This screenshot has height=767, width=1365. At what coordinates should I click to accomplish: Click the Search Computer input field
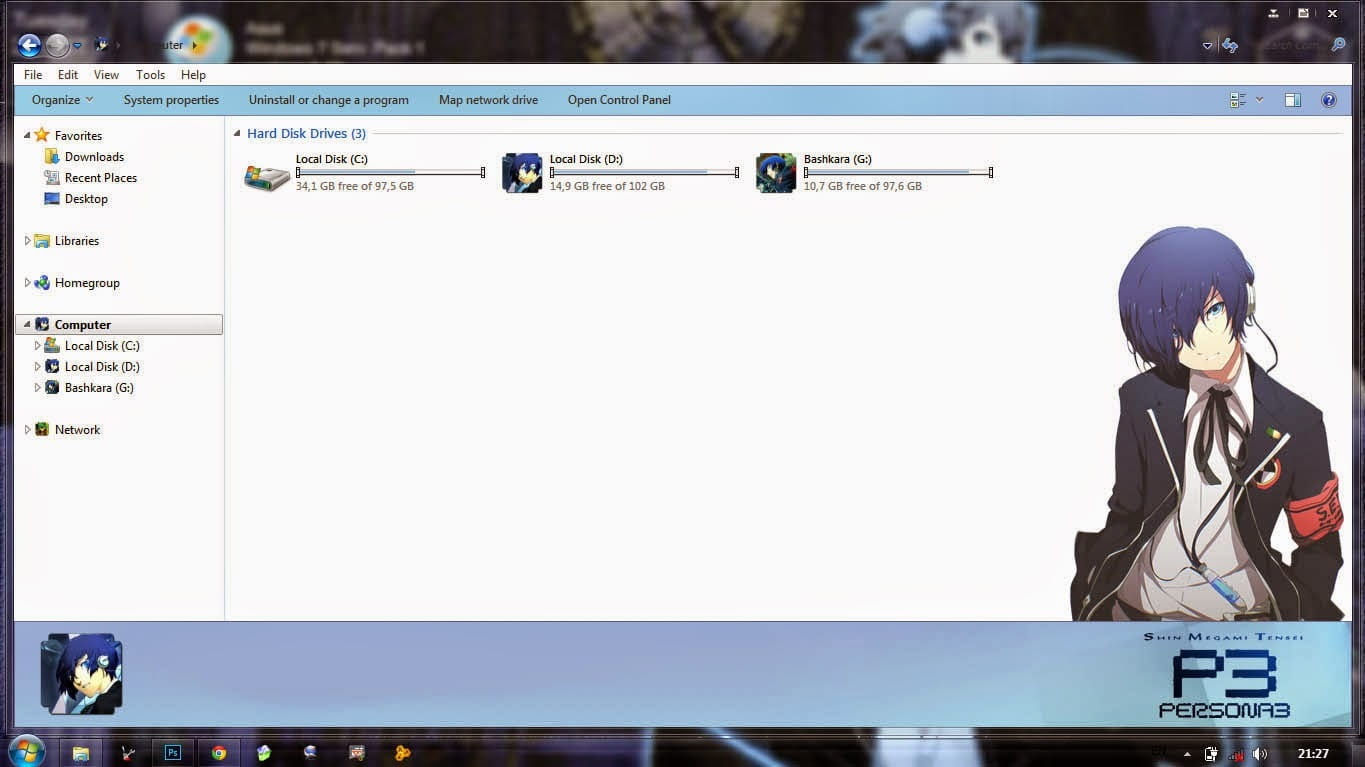point(1285,45)
